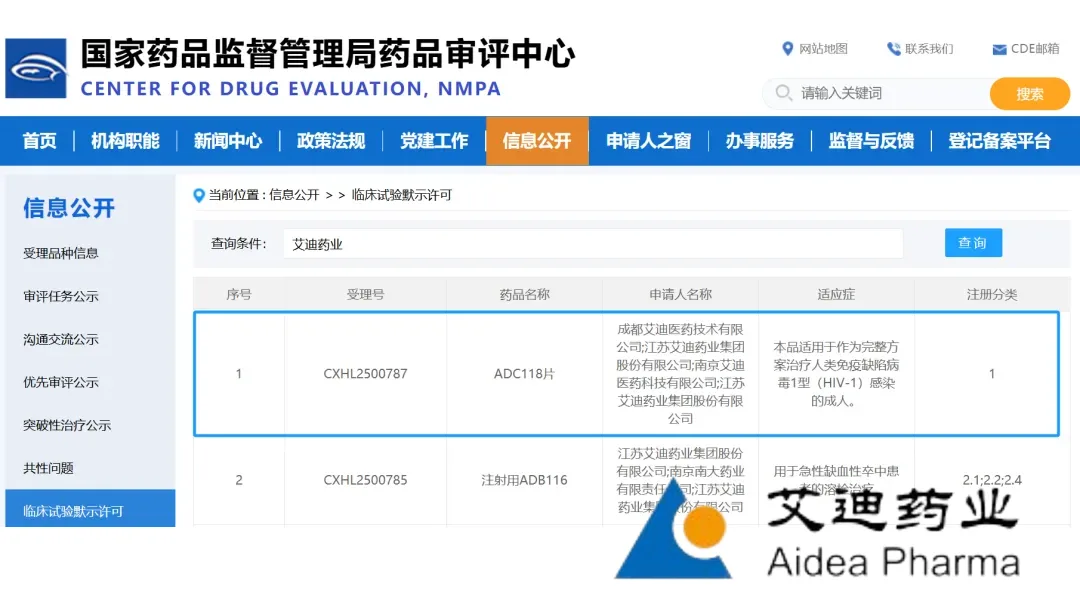Click the CDE logo icon in header
Screen dimensions: 1080x608
point(36,68)
